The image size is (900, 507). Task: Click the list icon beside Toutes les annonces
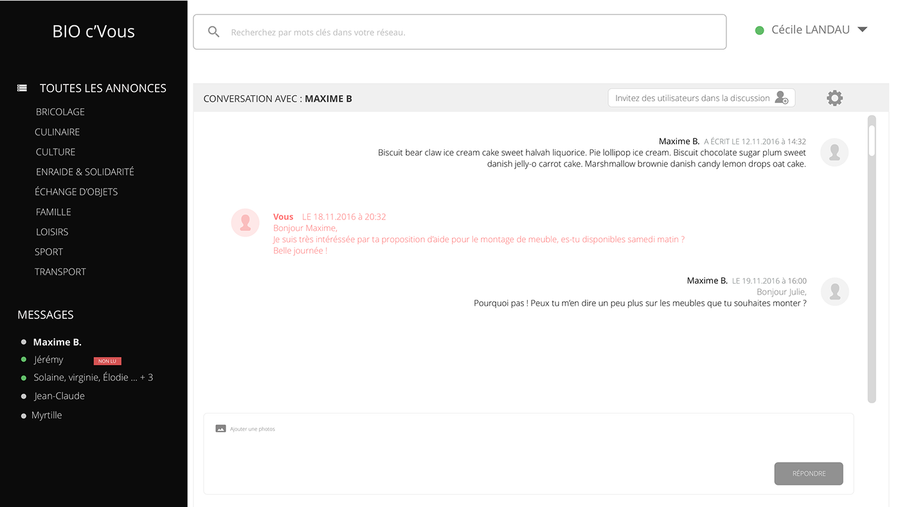[22, 88]
